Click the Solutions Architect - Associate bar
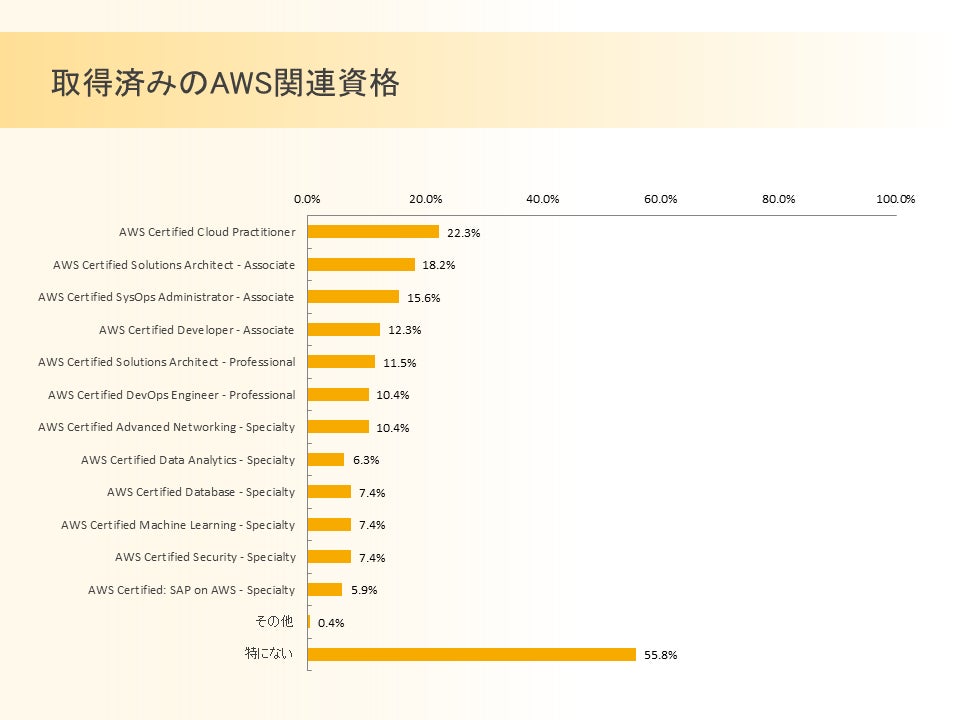The height and width of the screenshot is (720, 960). [361, 265]
